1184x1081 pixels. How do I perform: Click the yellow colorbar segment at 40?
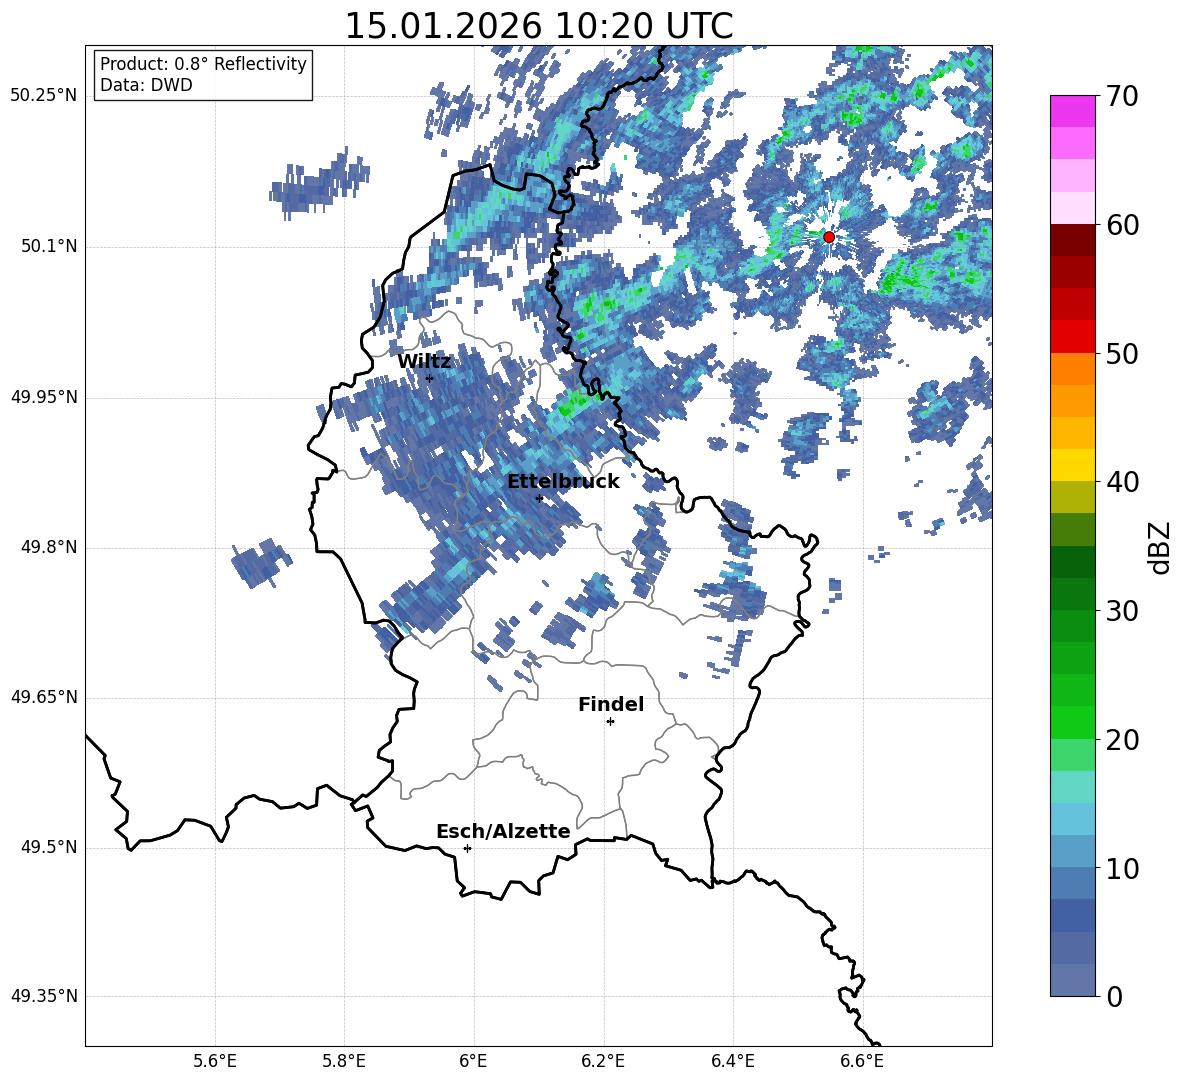pos(1073,465)
